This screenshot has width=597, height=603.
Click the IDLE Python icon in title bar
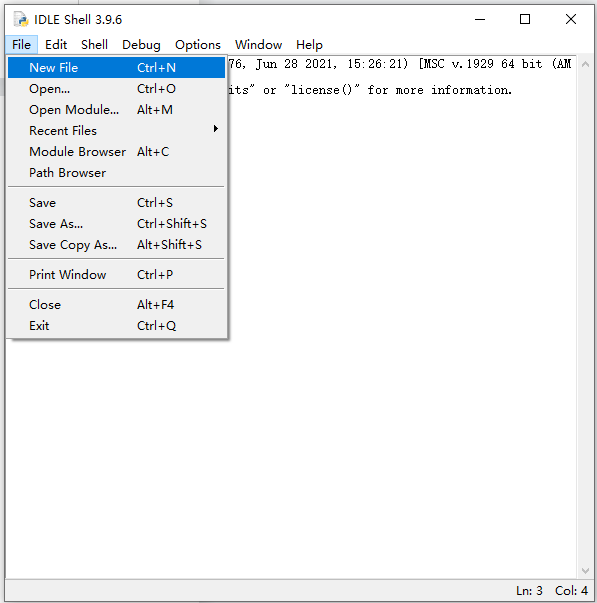tap(20, 19)
